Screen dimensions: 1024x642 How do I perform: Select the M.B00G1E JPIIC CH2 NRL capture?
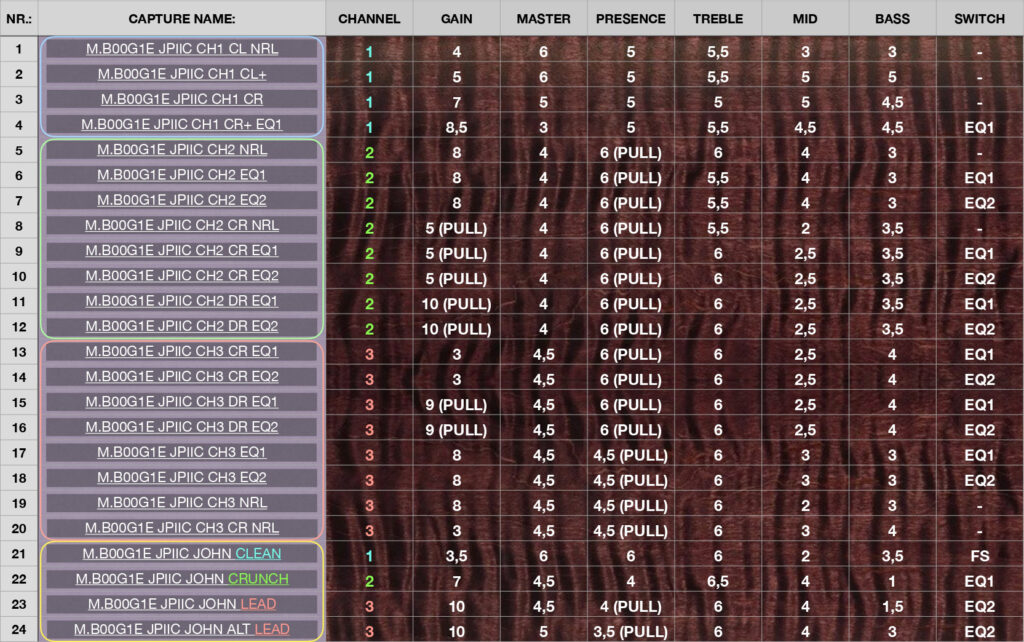point(182,151)
